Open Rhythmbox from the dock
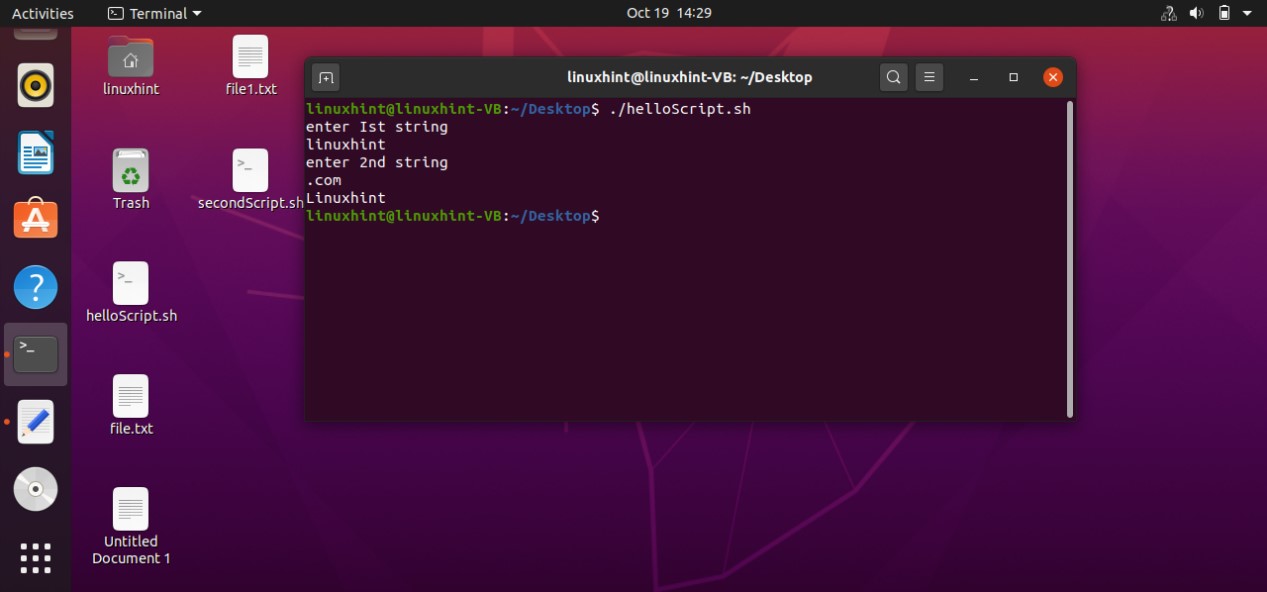1267x592 pixels. (x=36, y=86)
